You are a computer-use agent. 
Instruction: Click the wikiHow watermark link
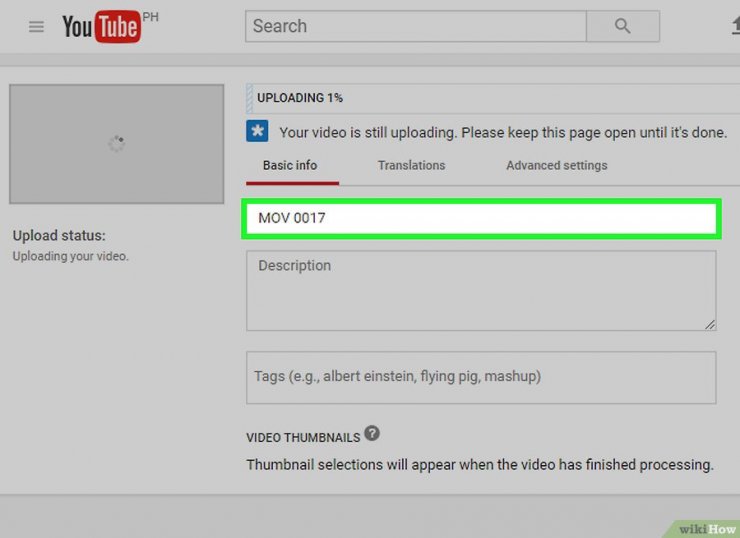pos(705,528)
